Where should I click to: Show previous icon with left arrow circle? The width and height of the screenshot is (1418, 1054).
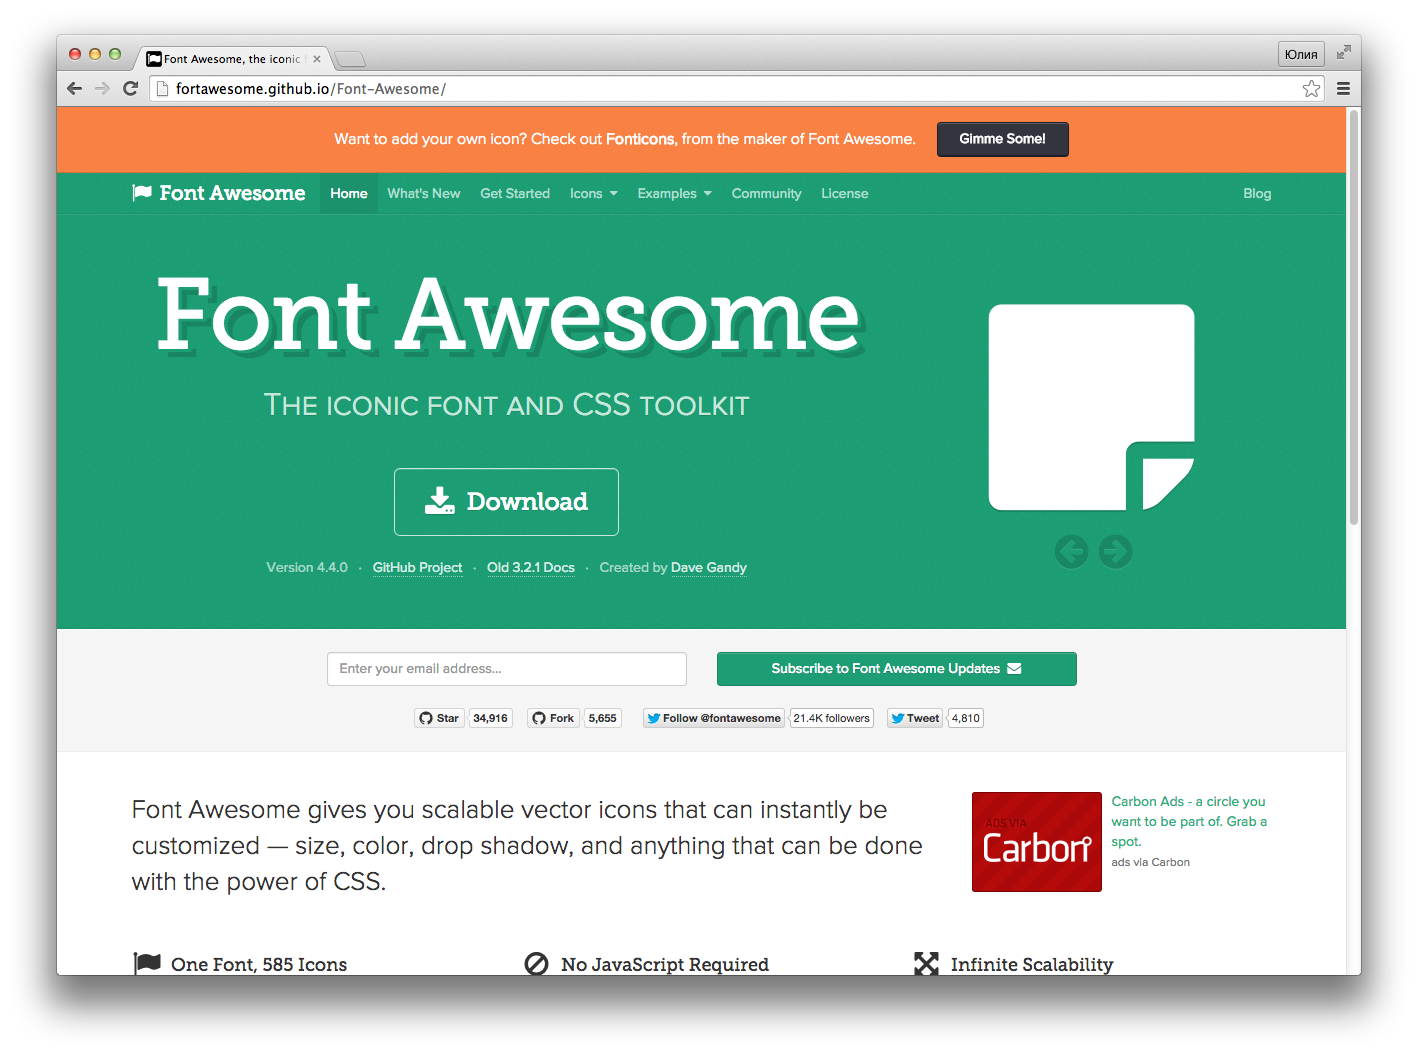coord(1071,551)
